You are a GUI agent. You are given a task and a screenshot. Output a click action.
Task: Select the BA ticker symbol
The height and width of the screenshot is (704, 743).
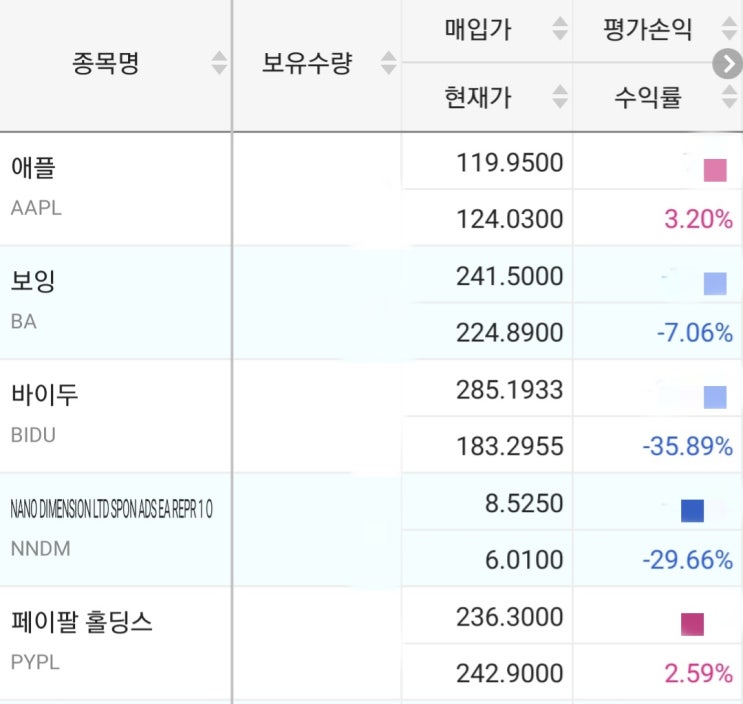pyautogui.click(x=23, y=322)
